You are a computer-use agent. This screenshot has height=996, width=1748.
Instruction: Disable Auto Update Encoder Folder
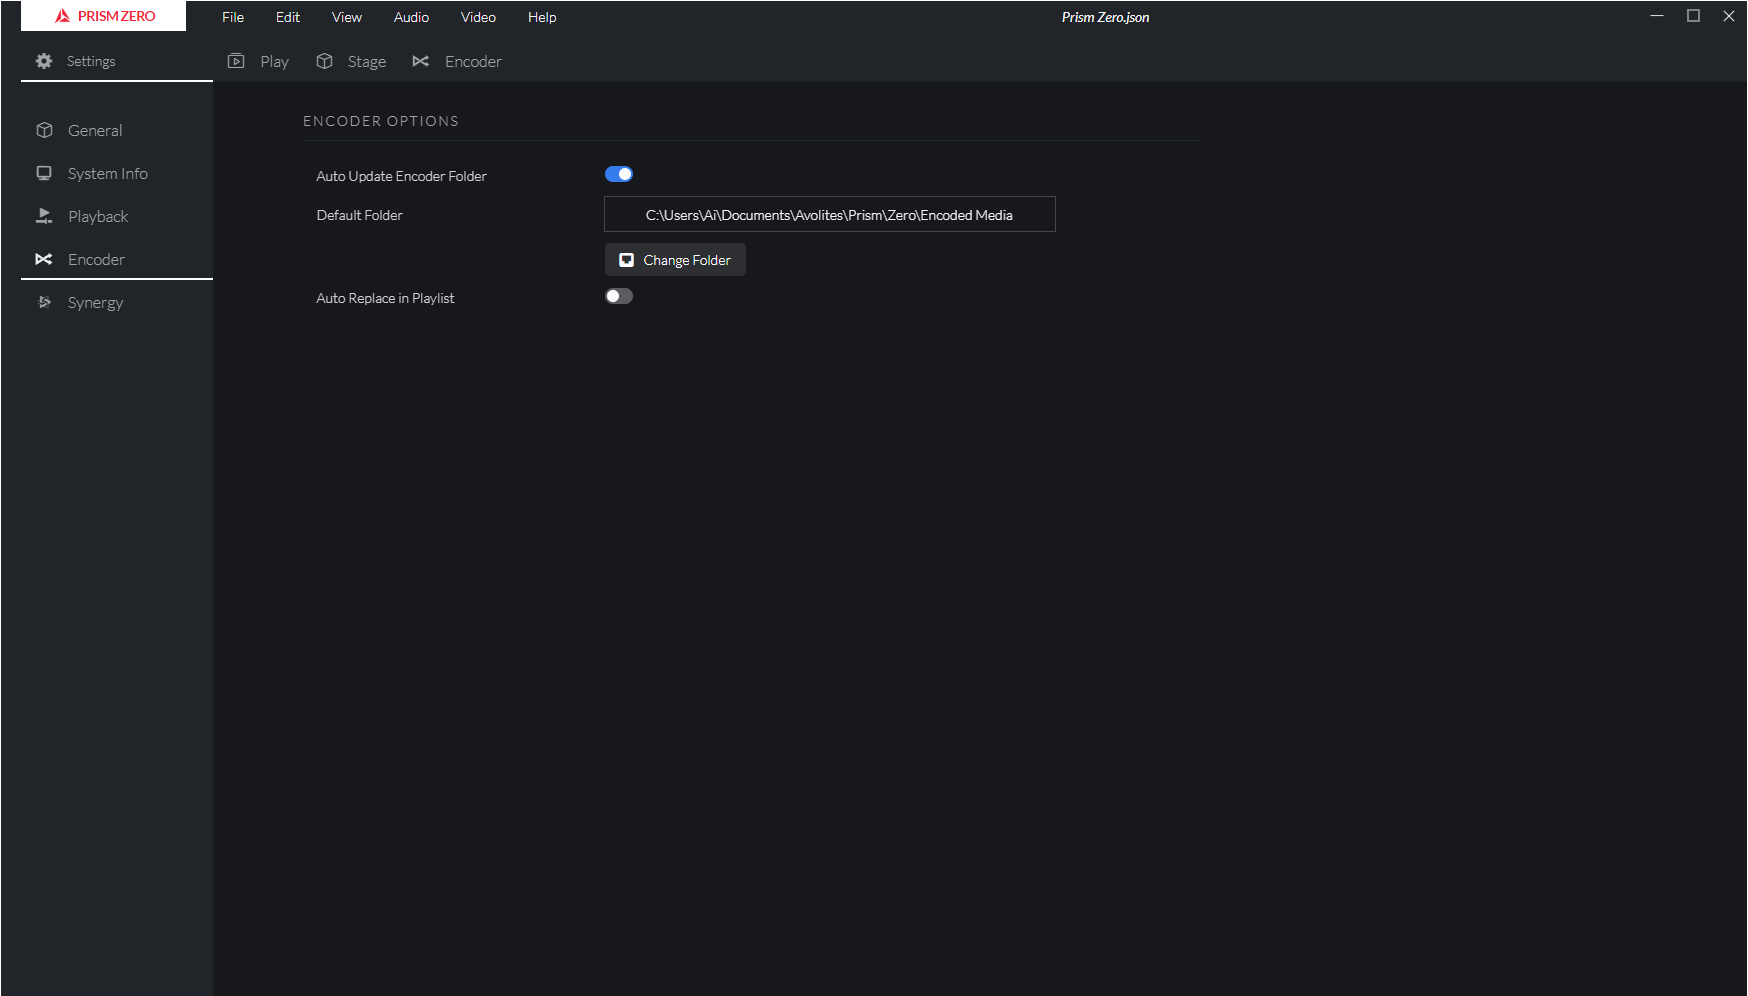point(619,173)
